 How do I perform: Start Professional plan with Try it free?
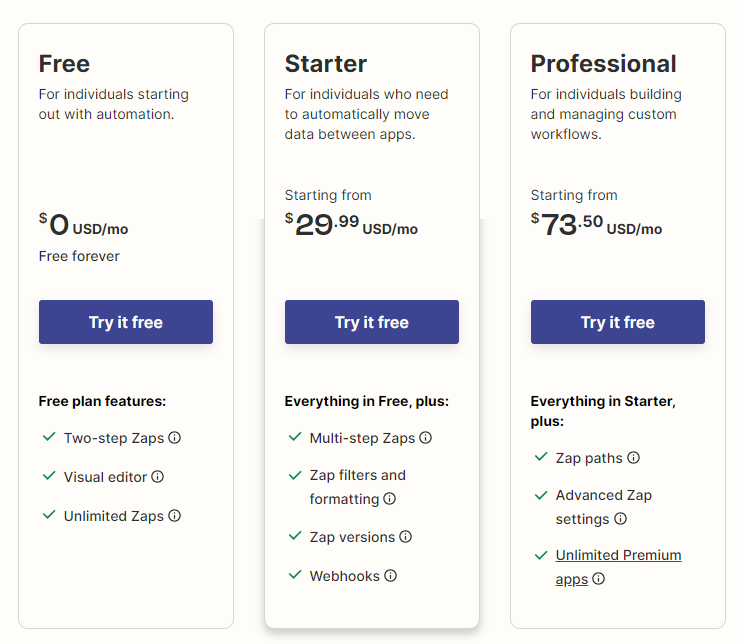click(x=618, y=322)
